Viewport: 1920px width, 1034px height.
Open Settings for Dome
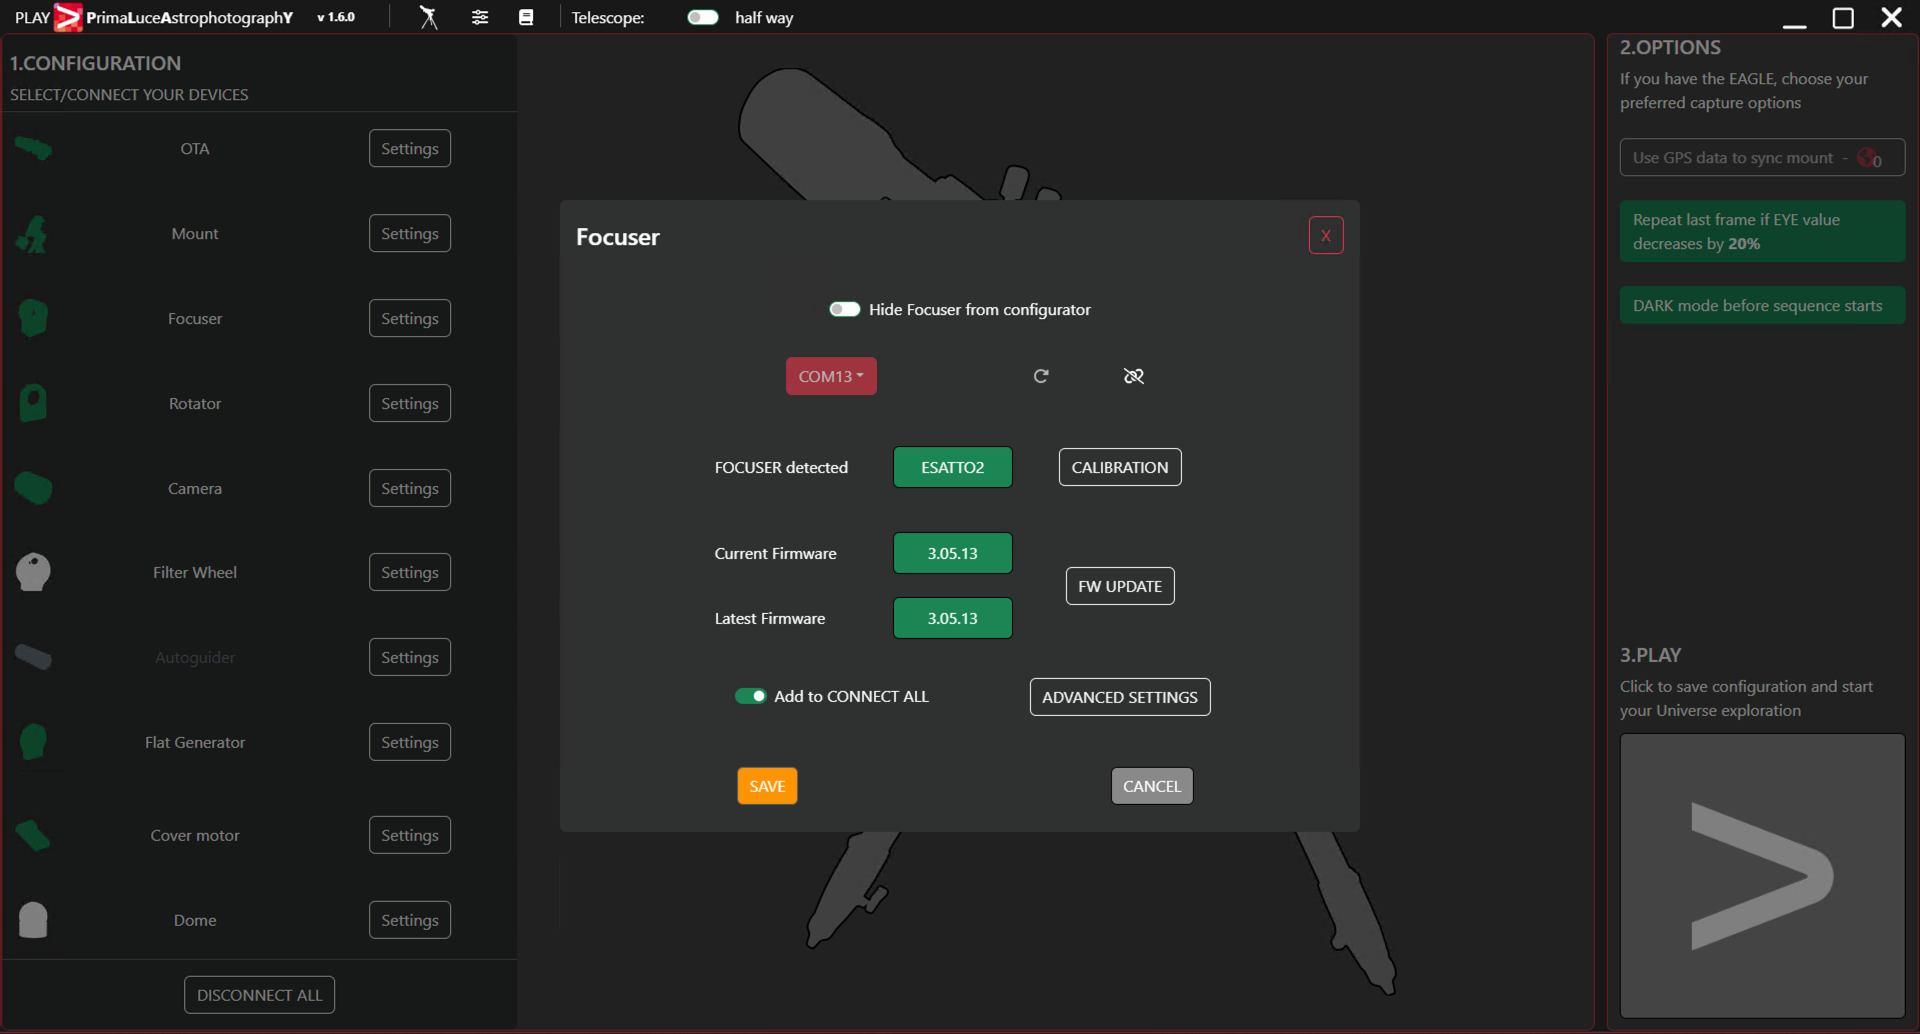pyautogui.click(x=410, y=920)
